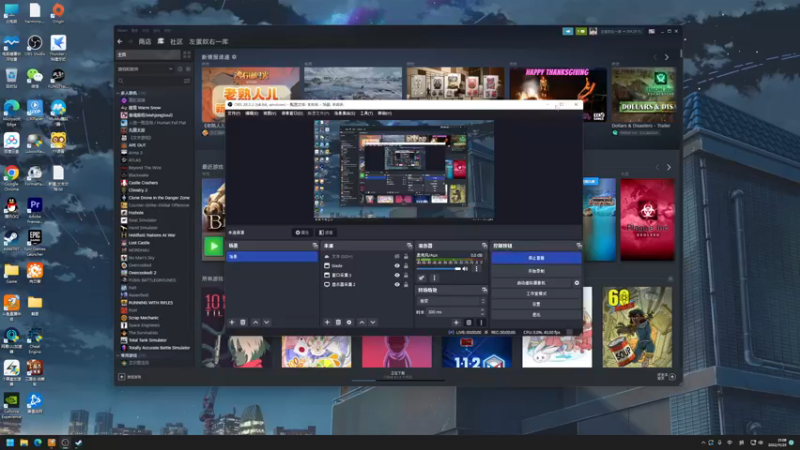This screenshot has height=450, width=800.
Task: Collapse the Steam multiplayer games collection
Action: click(118, 93)
